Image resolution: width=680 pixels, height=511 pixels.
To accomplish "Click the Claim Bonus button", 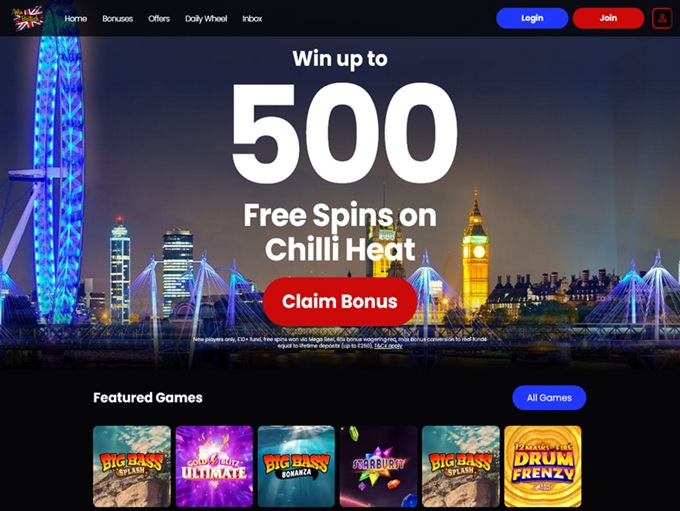I will point(340,301).
